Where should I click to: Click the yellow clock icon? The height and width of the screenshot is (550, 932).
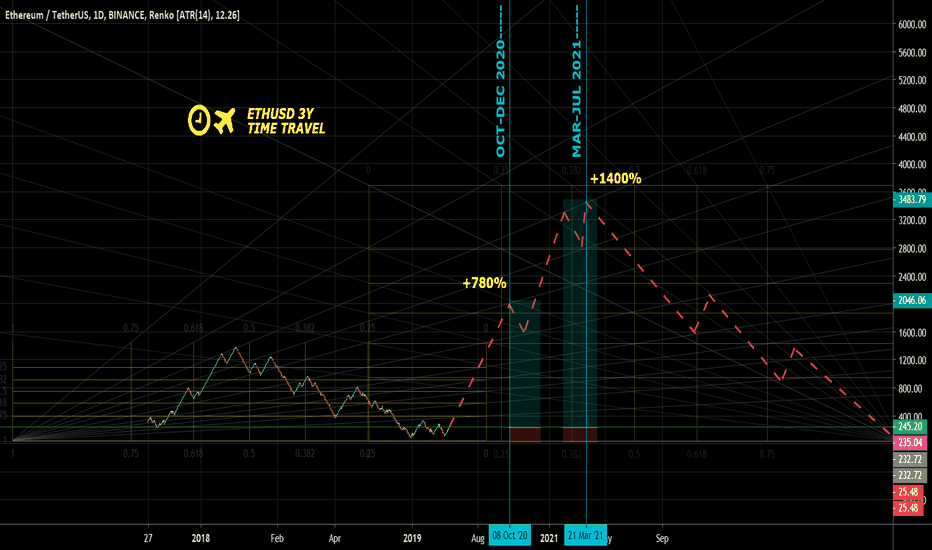[x=199, y=120]
